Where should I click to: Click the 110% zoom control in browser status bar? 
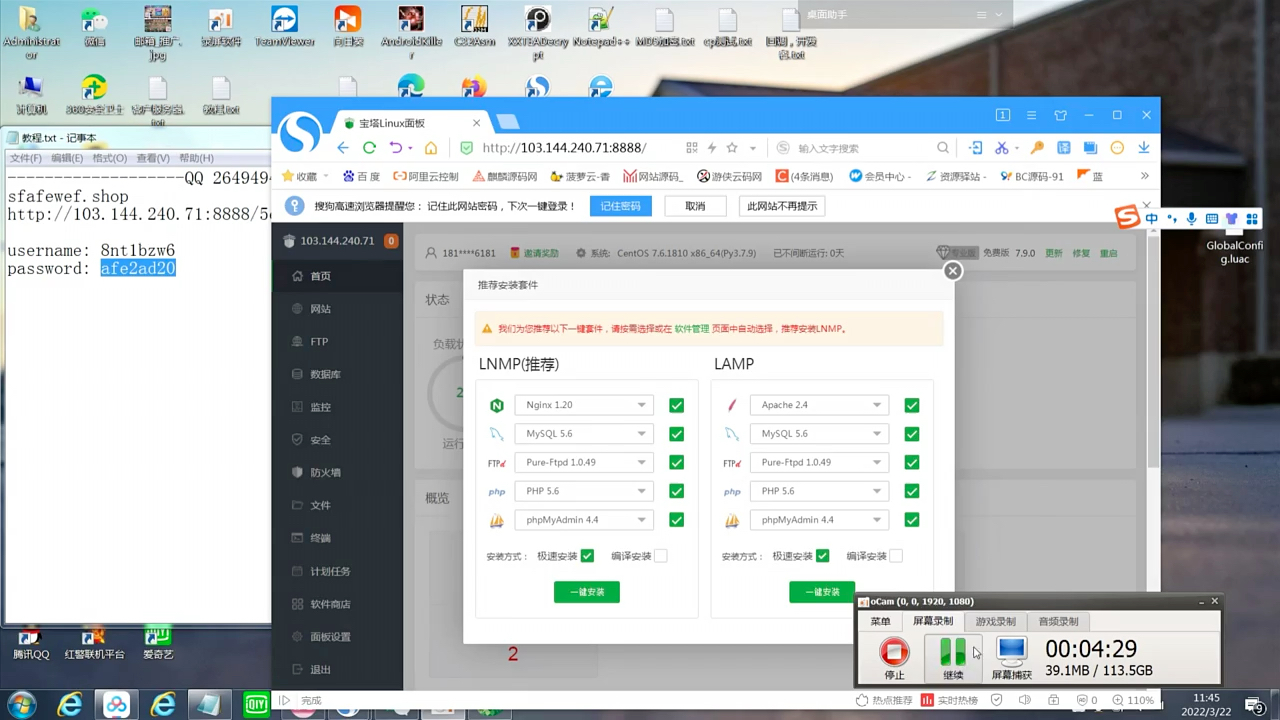coord(1133,701)
